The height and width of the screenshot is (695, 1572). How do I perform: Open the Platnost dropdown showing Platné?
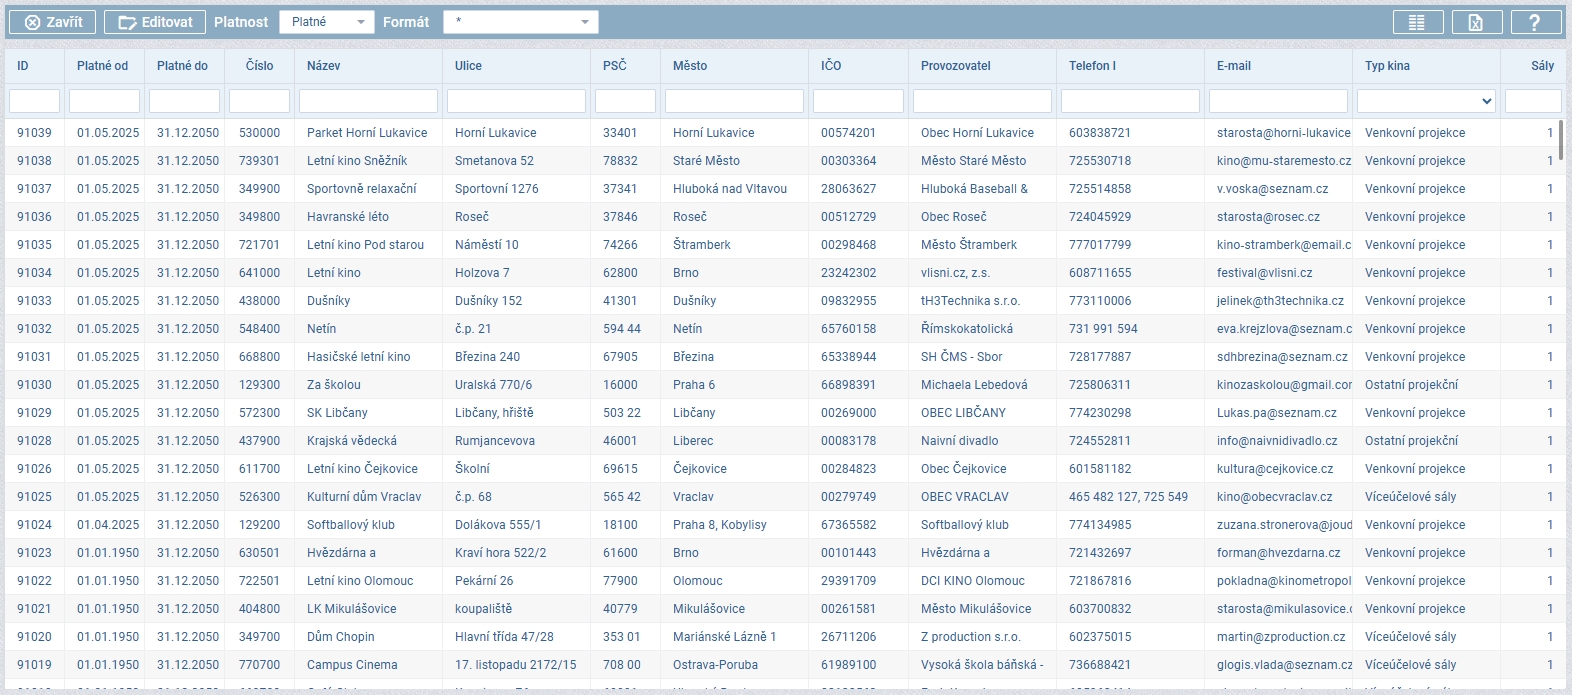[x=326, y=22]
